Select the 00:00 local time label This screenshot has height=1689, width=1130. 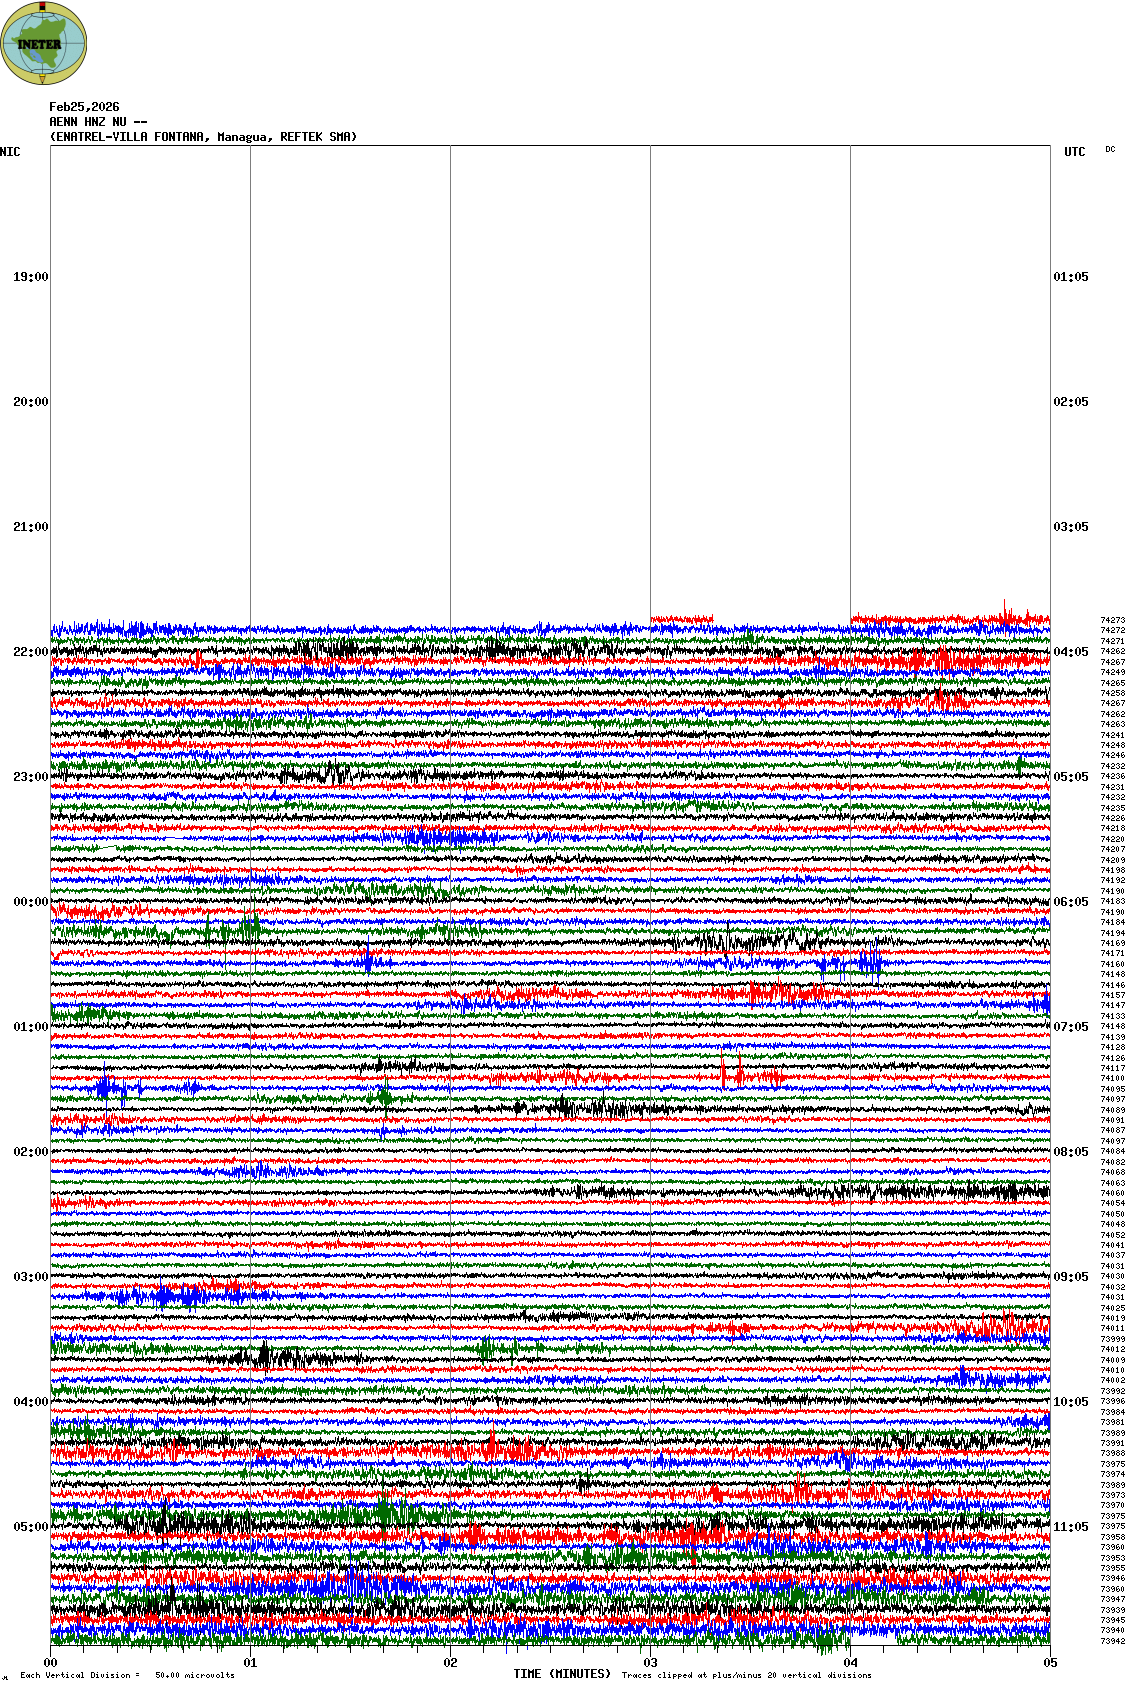(x=30, y=902)
